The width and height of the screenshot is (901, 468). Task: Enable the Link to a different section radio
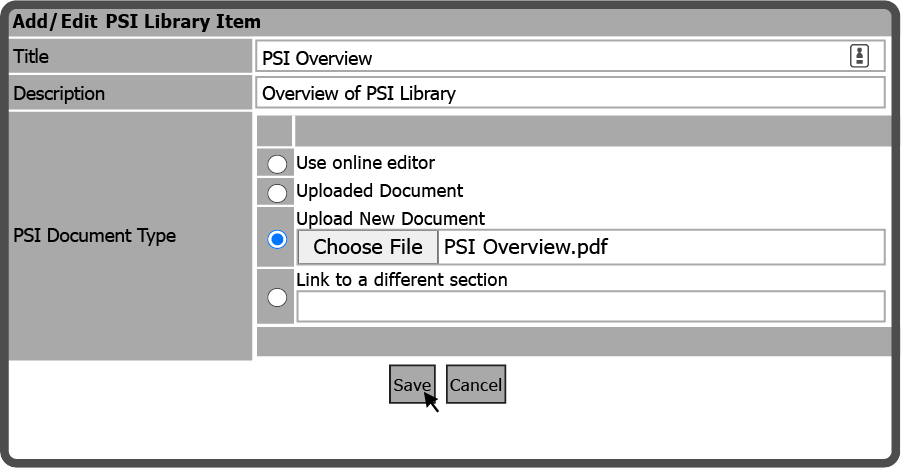(277, 297)
